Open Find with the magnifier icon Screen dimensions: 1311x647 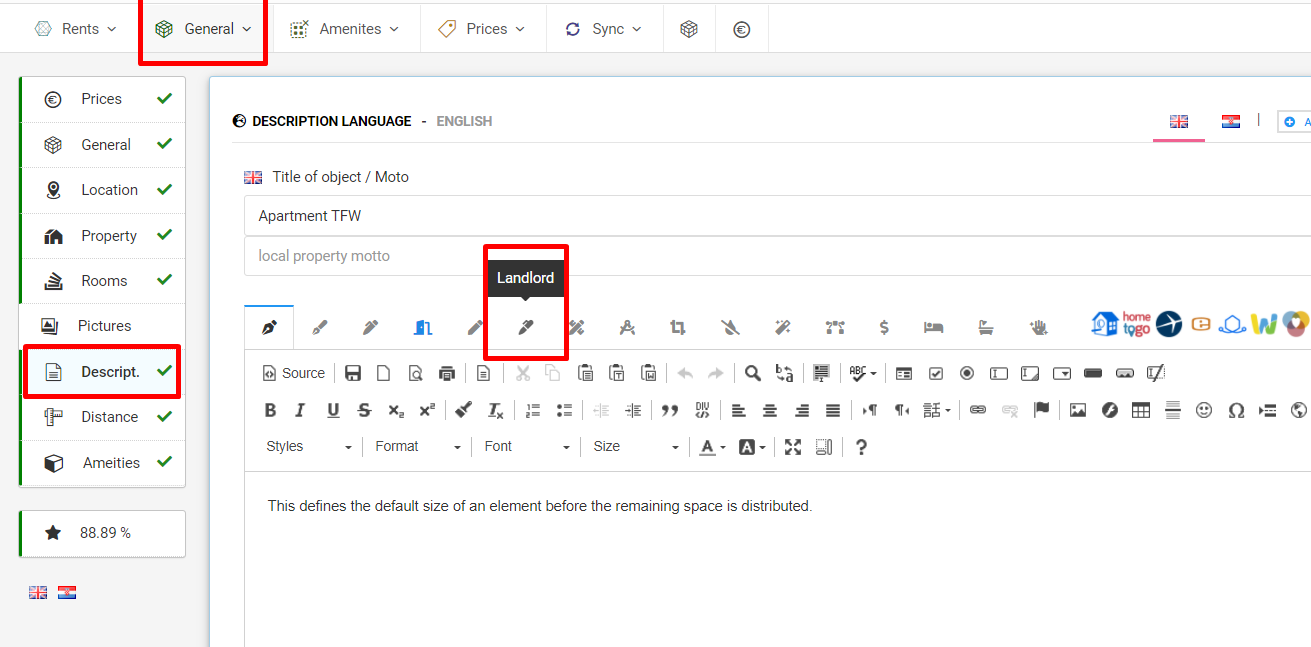(752, 373)
